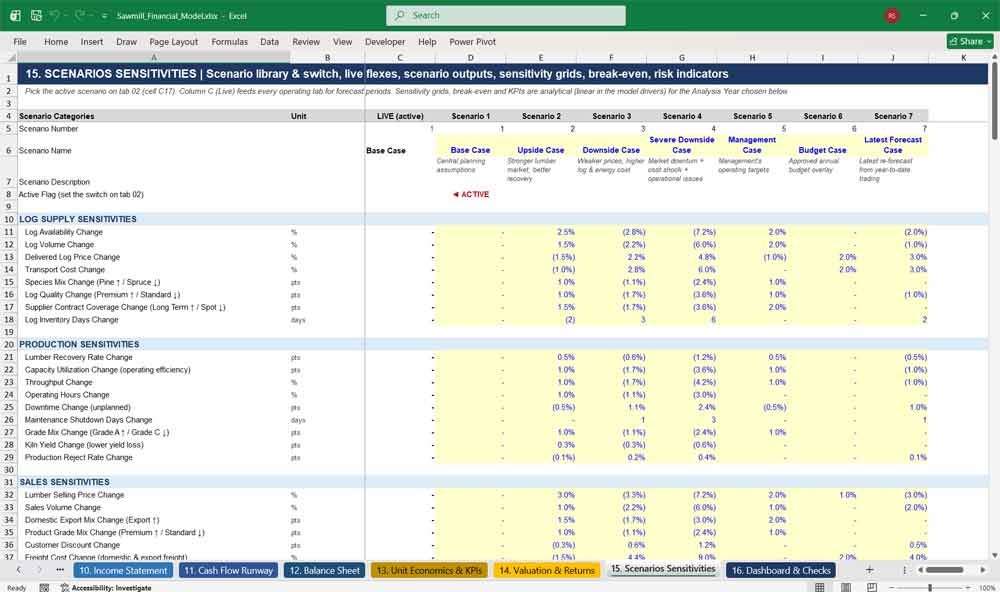Switch to 10. Income Statement sheet tab

[x=123, y=570]
